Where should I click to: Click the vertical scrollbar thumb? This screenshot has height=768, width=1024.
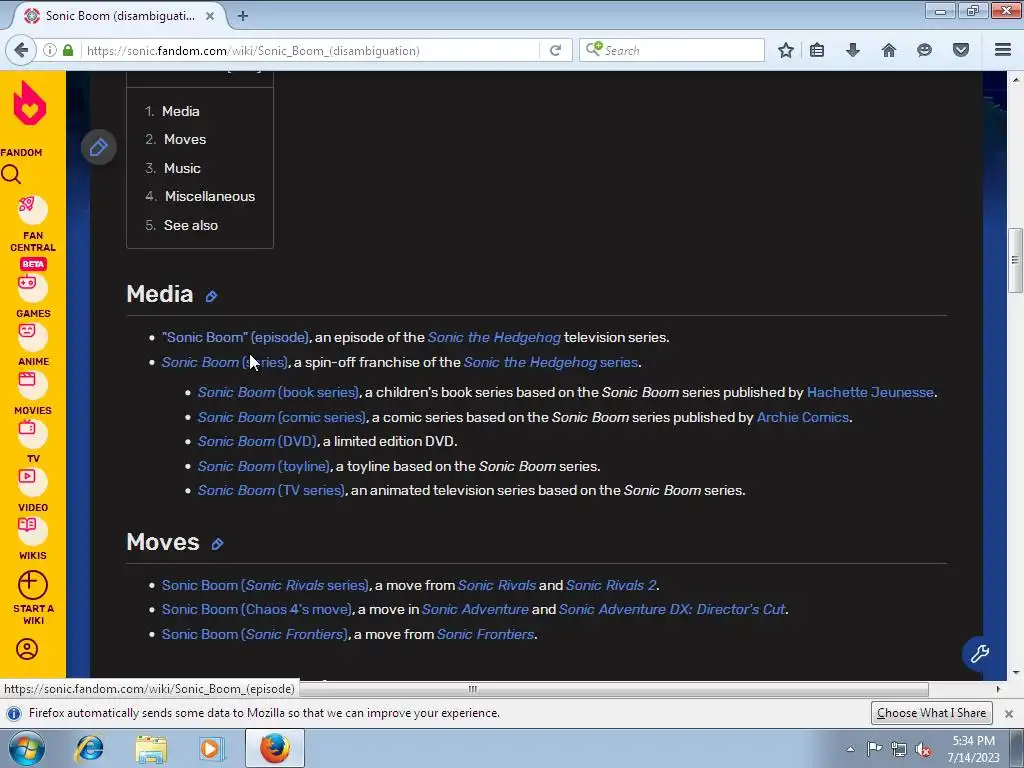pos(1015,260)
